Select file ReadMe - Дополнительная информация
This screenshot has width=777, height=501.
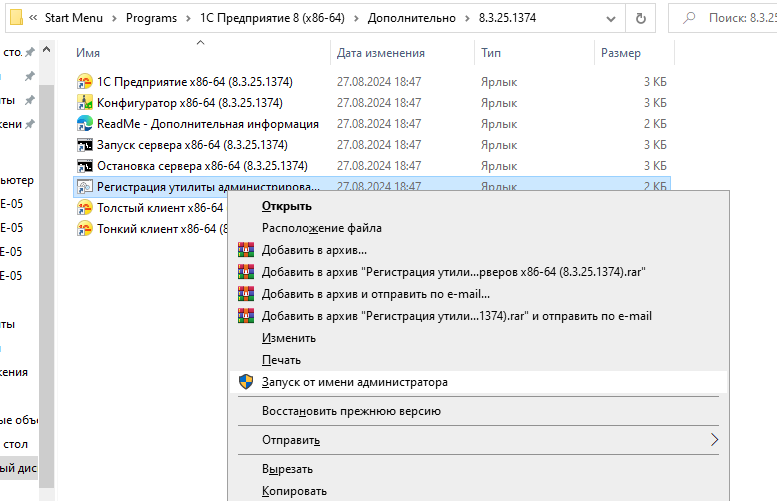tap(208, 124)
